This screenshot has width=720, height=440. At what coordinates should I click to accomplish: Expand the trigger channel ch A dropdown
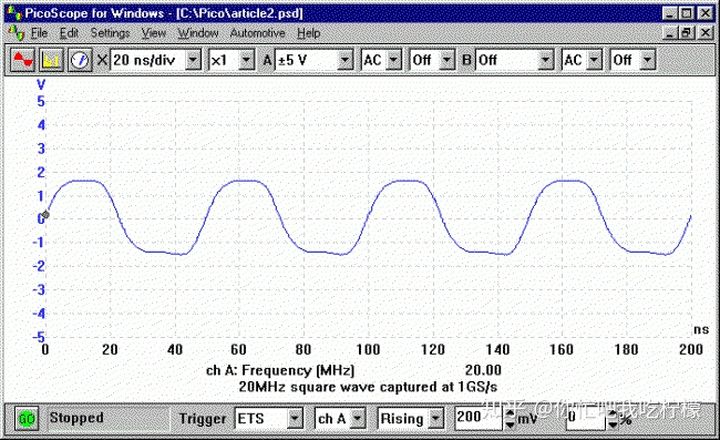pos(358,418)
